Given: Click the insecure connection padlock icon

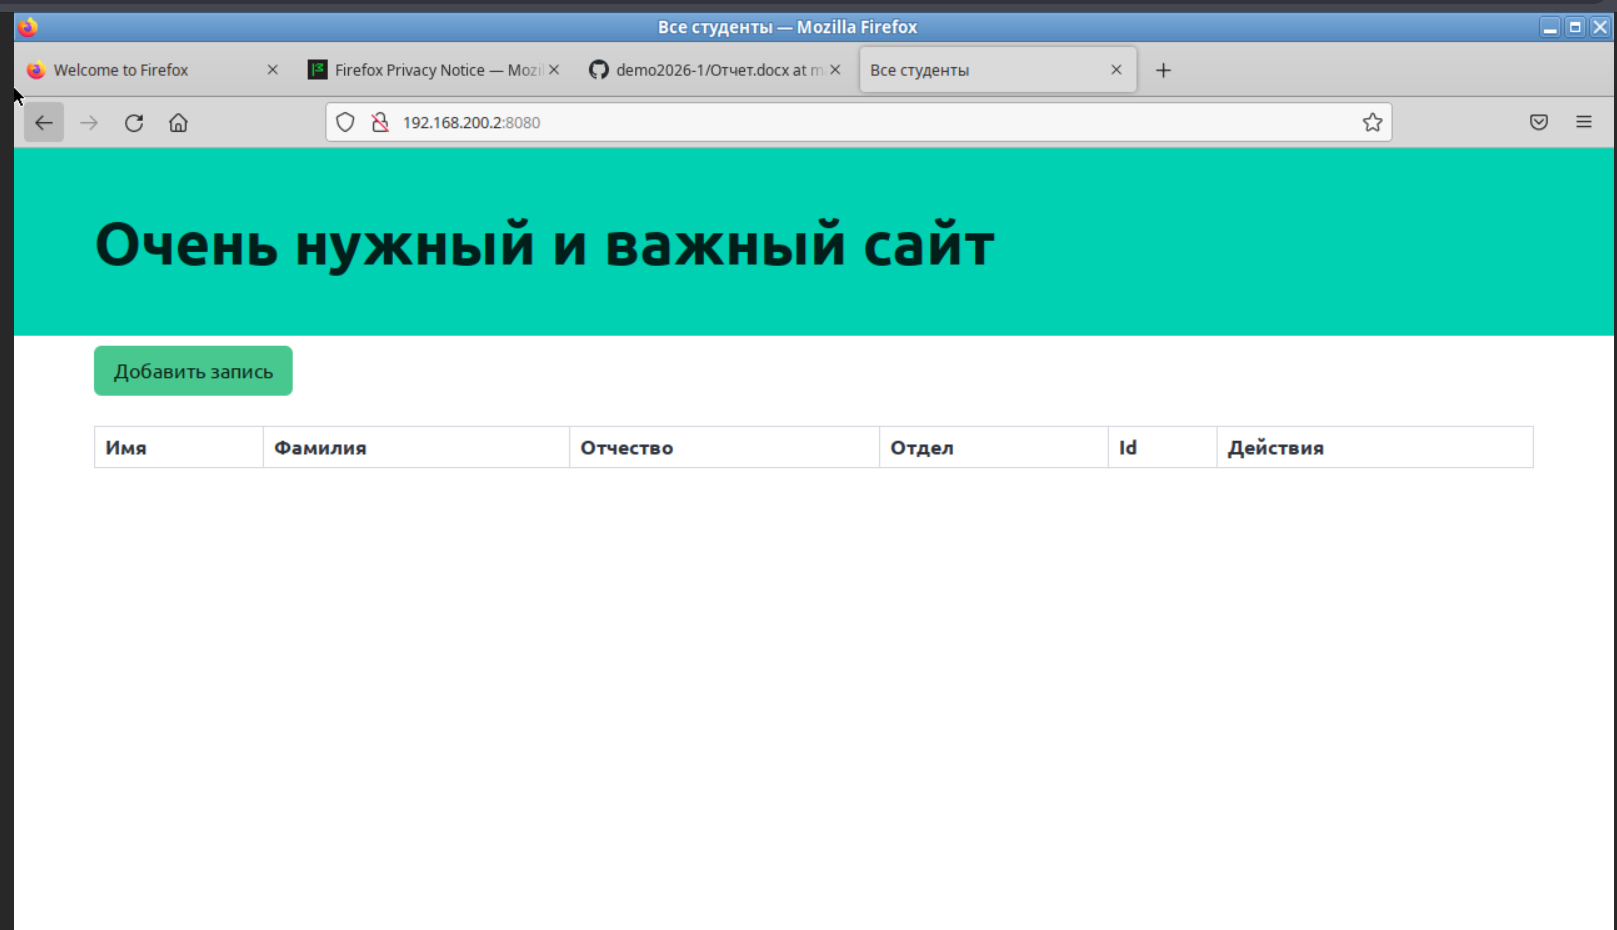Looking at the screenshot, I should tap(380, 123).
